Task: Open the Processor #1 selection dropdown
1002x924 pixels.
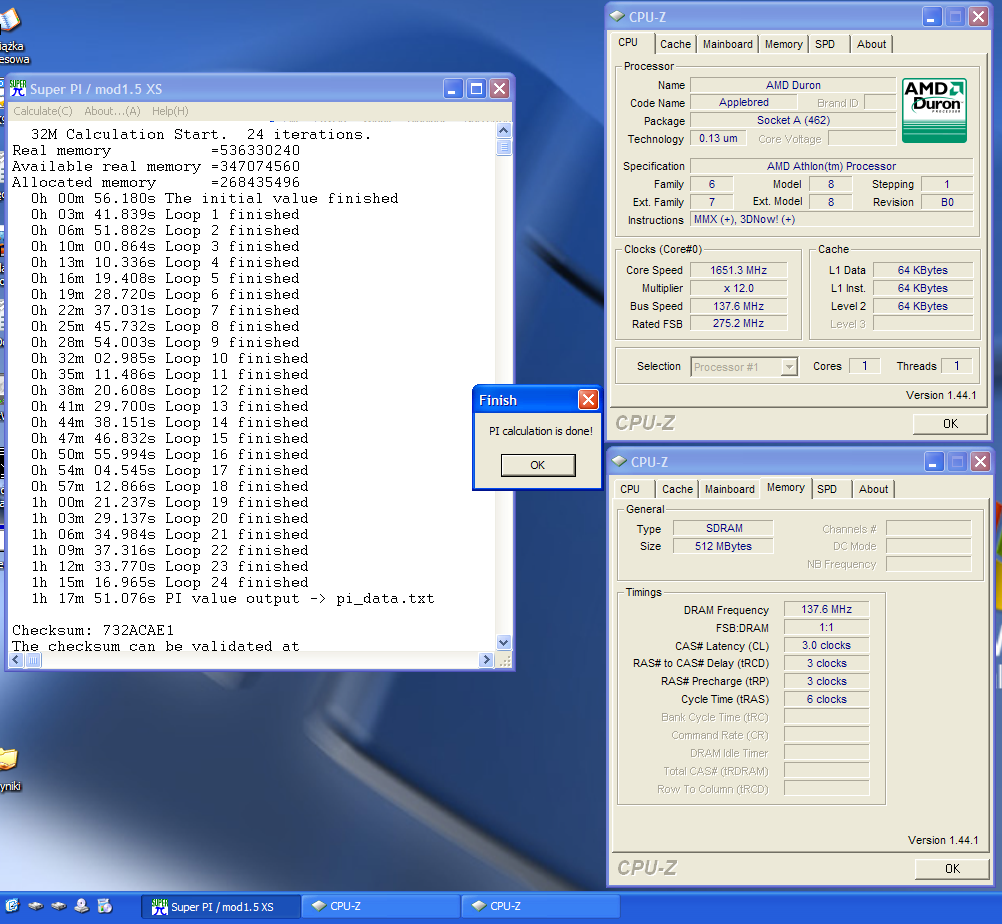Action: coord(744,367)
